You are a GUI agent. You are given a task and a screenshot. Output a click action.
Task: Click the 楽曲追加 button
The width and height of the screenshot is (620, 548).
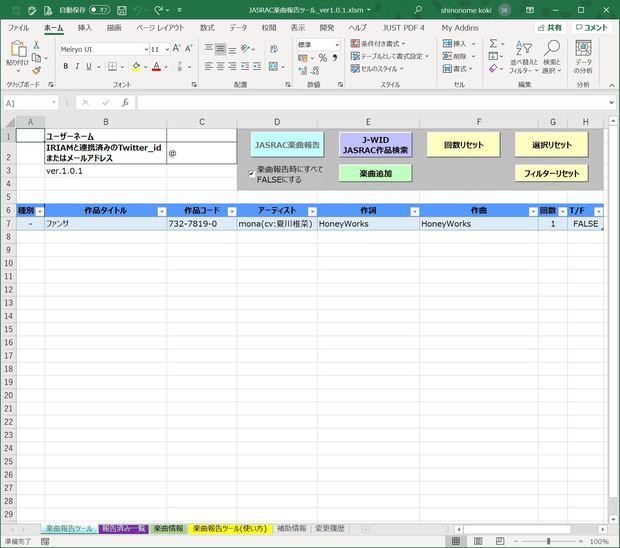tap(375, 173)
